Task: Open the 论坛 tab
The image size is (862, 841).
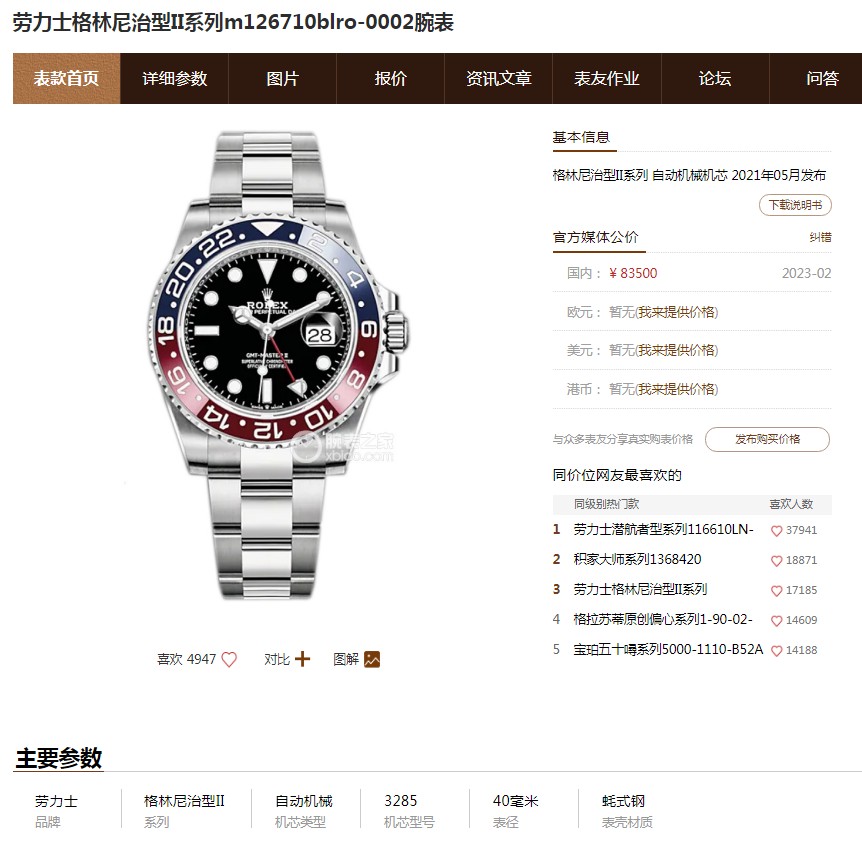Action: click(x=715, y=79)
